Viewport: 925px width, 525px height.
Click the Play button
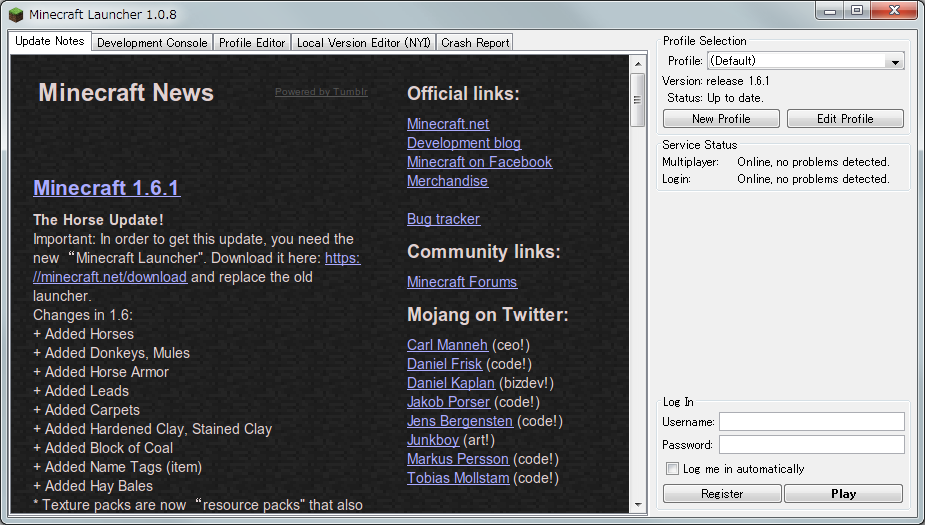(844, 494)
